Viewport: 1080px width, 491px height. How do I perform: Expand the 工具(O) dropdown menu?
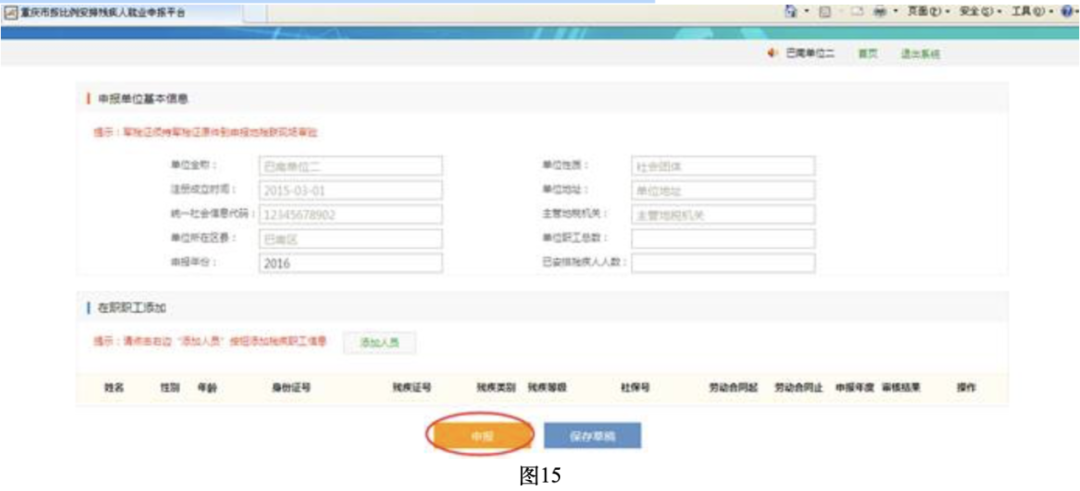[x=1029, y=11]
